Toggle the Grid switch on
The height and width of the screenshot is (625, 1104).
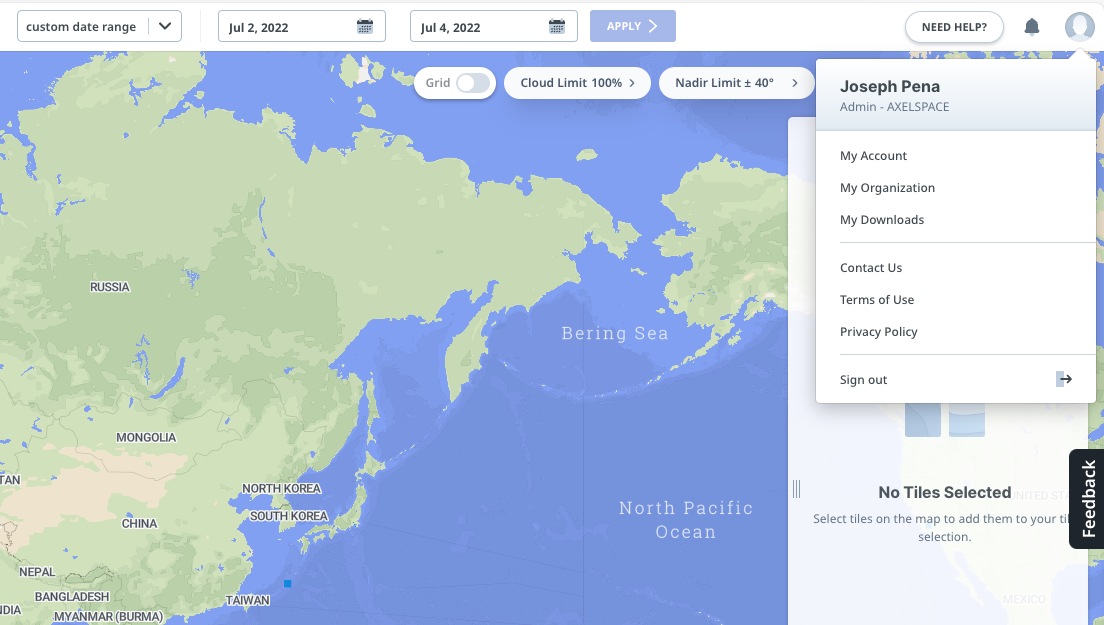tap(473, 83)
